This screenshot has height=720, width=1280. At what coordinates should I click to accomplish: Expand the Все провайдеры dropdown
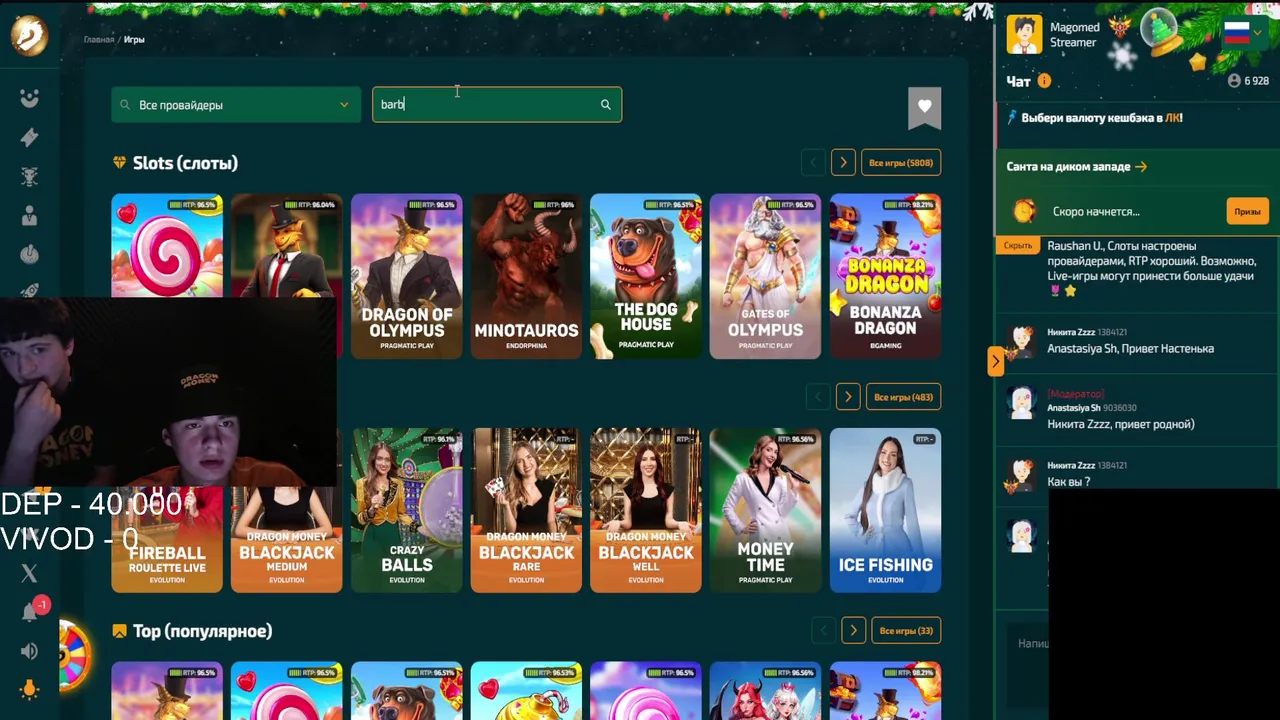(236, 105)
